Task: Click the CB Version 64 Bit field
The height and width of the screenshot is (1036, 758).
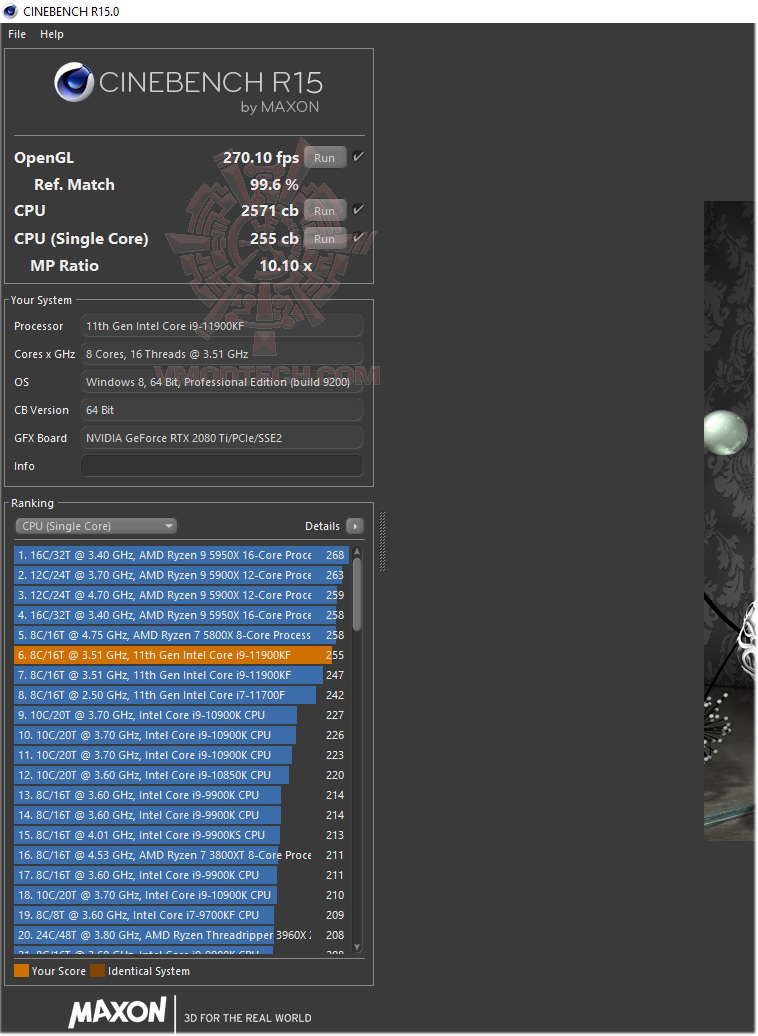Action: [222, 410]
